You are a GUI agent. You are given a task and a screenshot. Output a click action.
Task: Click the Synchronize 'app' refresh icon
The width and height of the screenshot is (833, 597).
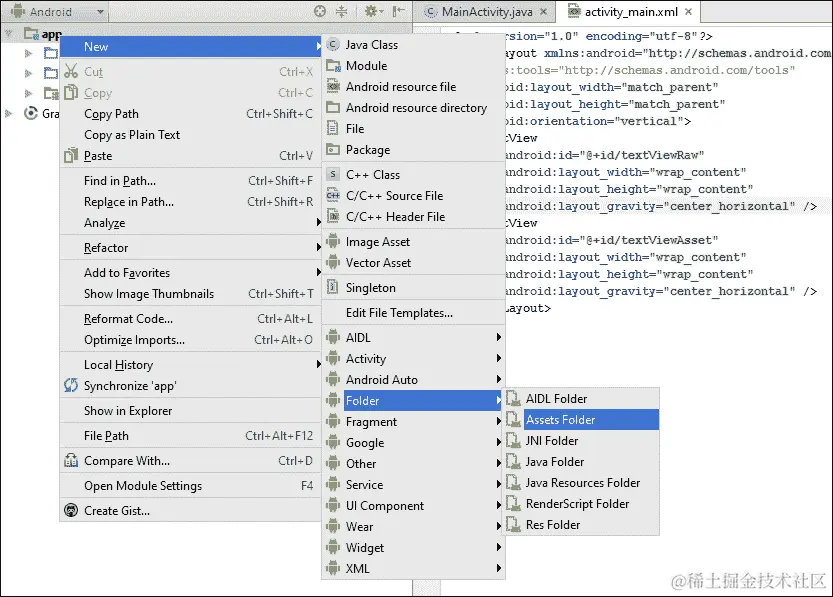pos(71,385)
